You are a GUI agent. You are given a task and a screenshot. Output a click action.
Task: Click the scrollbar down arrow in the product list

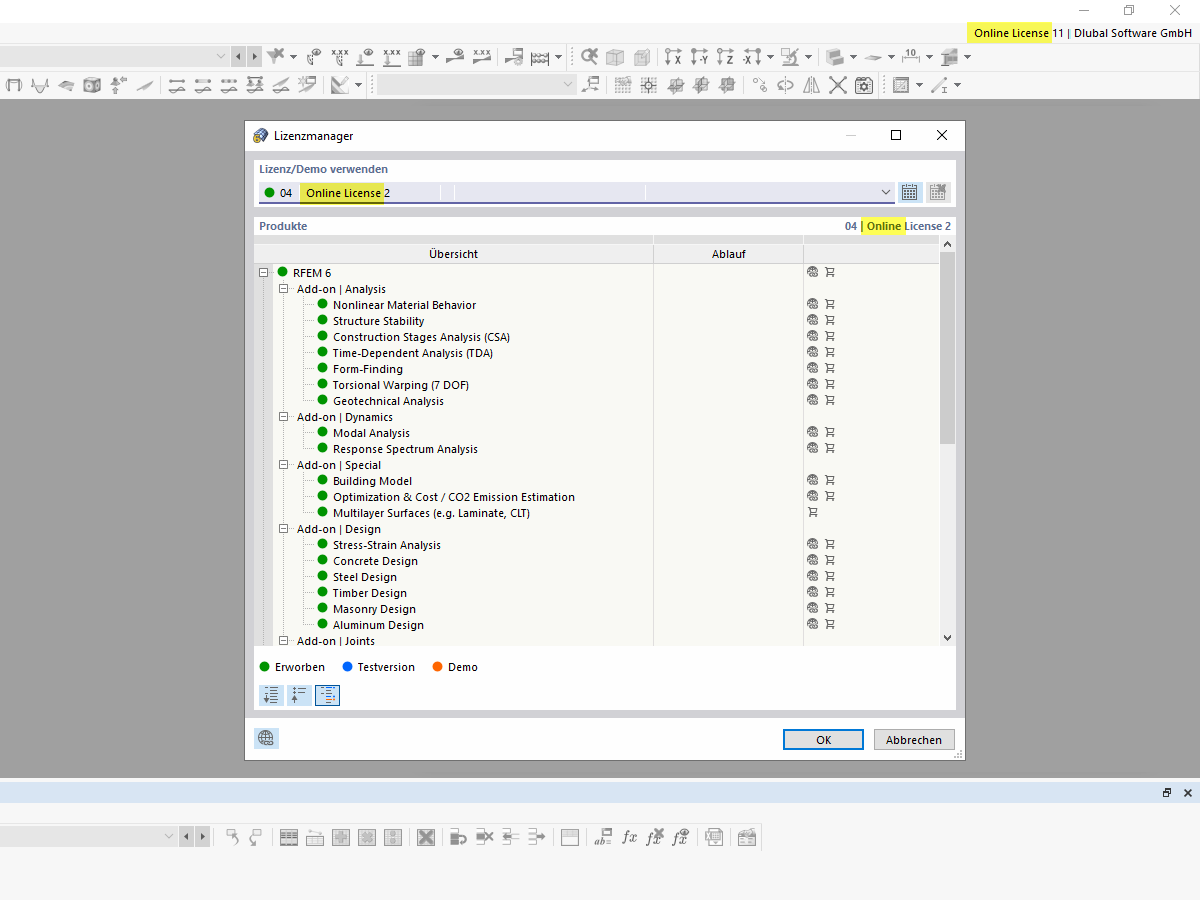tap(947, 637)
